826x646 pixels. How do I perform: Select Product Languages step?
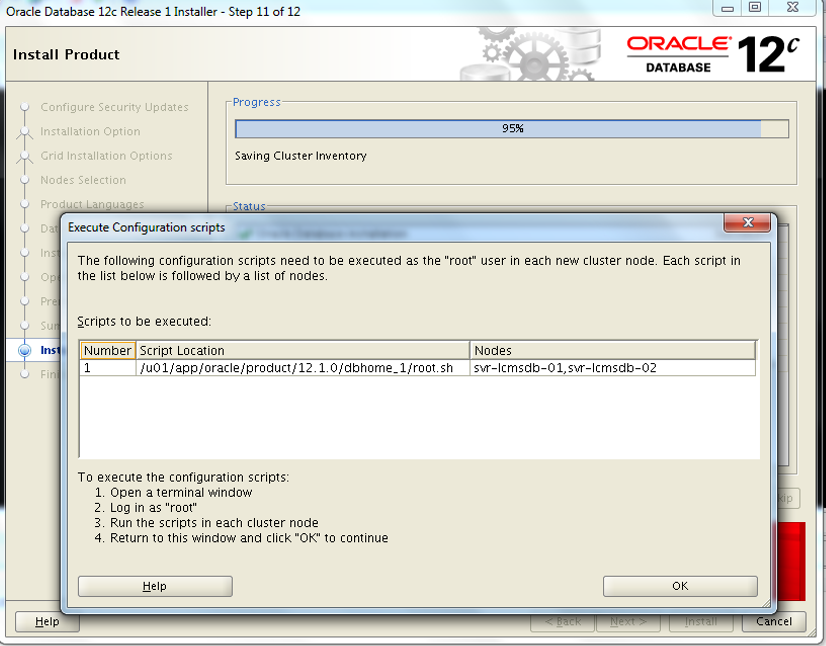coord(92,204)
